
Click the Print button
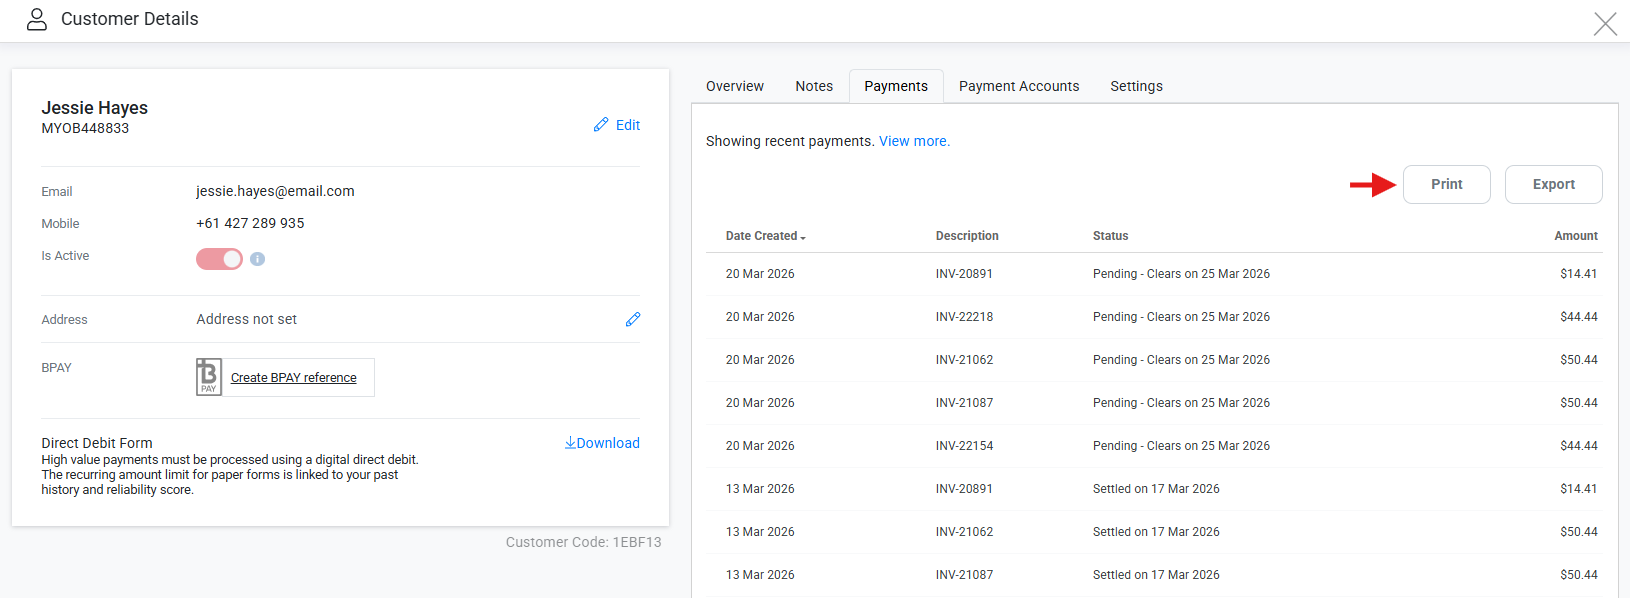1446,184
